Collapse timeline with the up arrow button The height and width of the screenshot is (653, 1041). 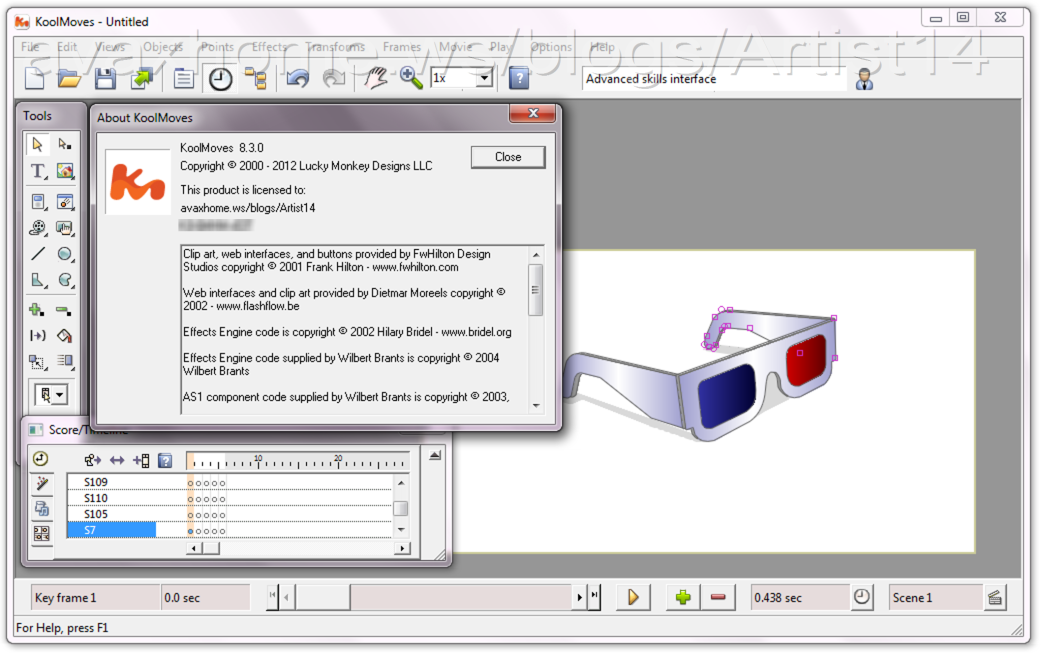click(435, 455)
